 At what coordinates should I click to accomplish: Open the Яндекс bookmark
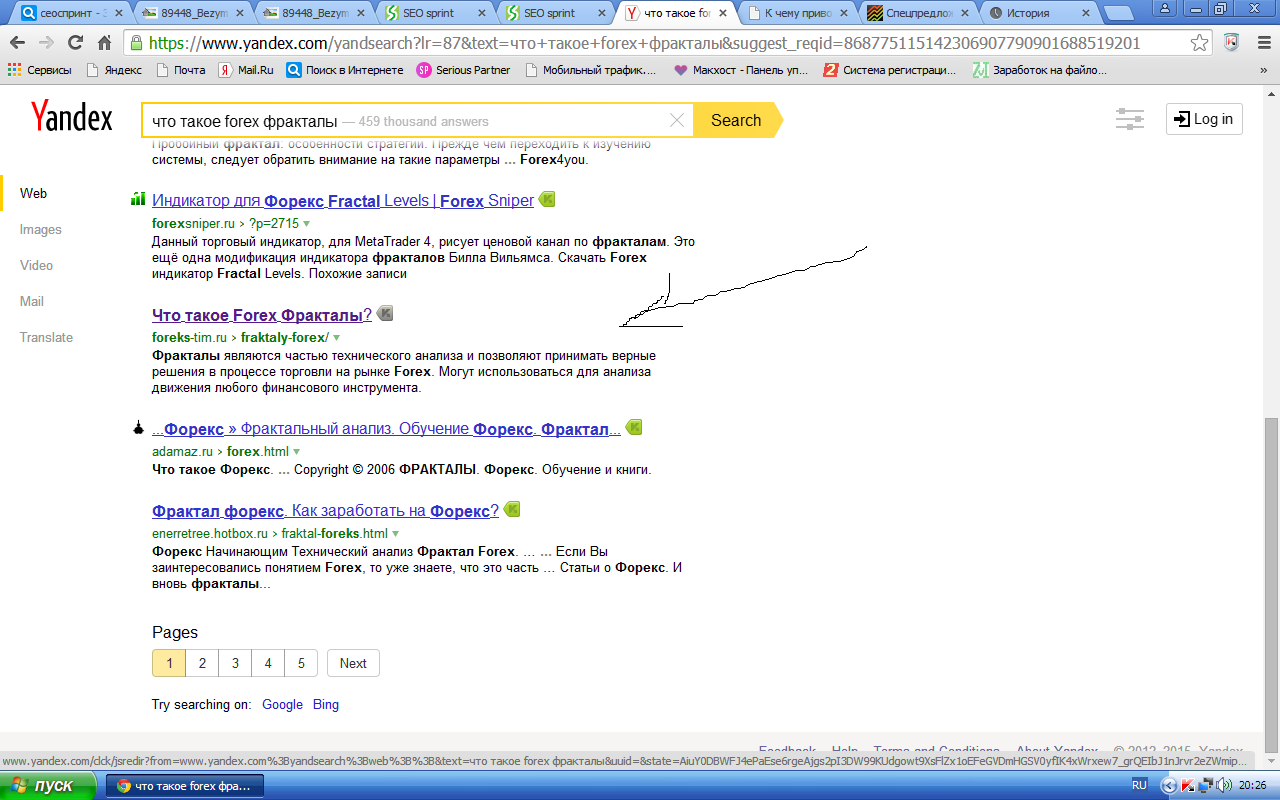pos(114,70)
